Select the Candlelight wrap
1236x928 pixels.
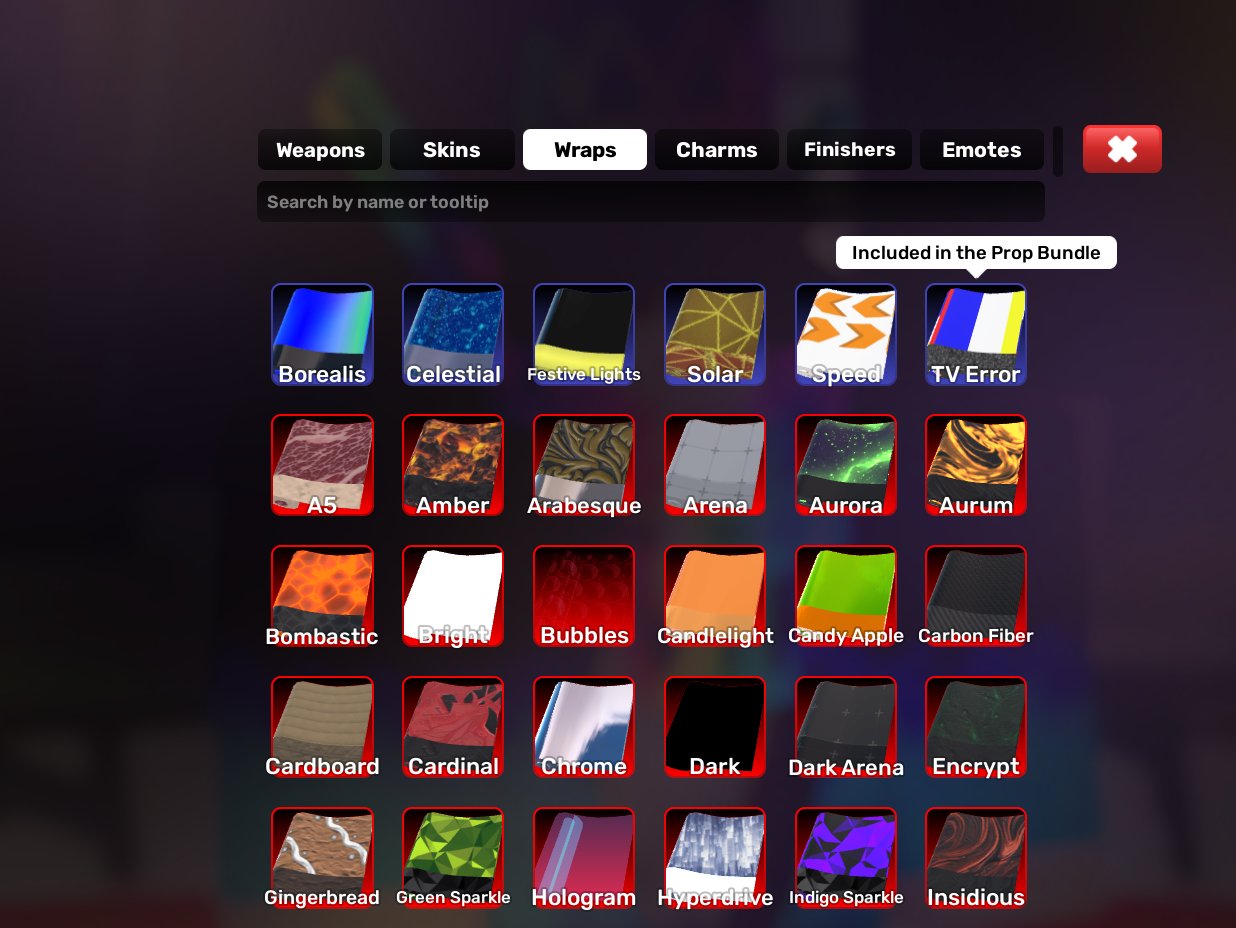[715, 597]
